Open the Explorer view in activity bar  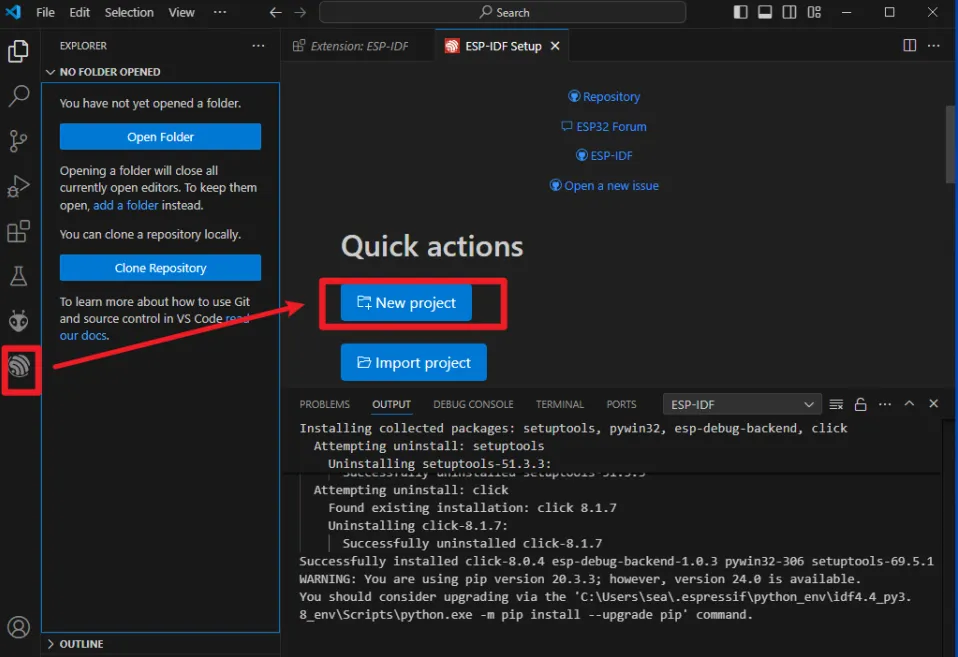(18, 51)
